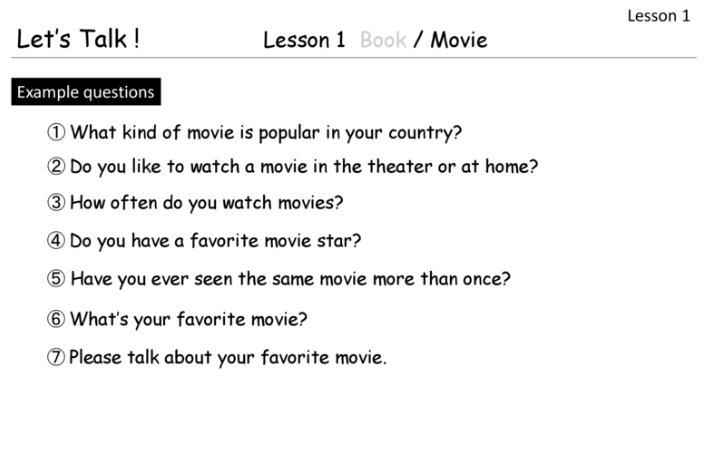Click the circled number 4 marker
This screenshot has height=466, width=705.
click(56, 241)
